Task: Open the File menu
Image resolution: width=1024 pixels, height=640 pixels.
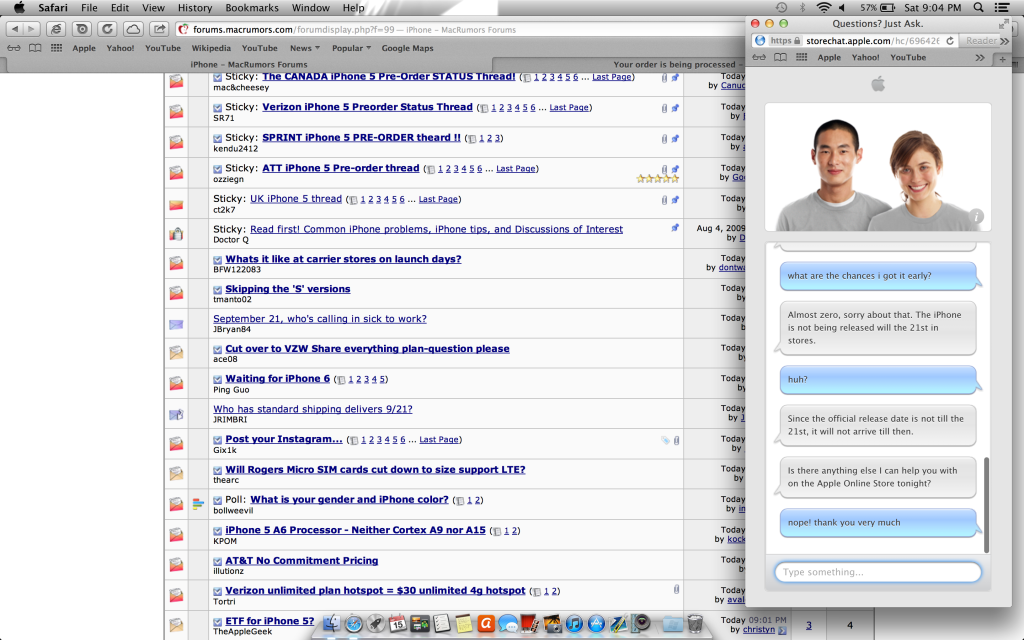Action: click(x=89, y=7)
